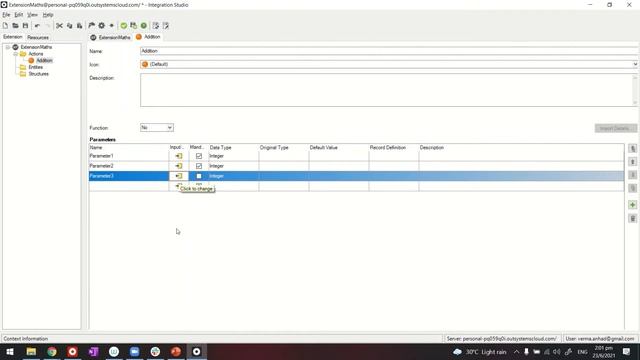Image resolution: width=640 pixels, height=360 pixels.
Task: Click the move parameter to bottom icon
Action: (632, 188)
